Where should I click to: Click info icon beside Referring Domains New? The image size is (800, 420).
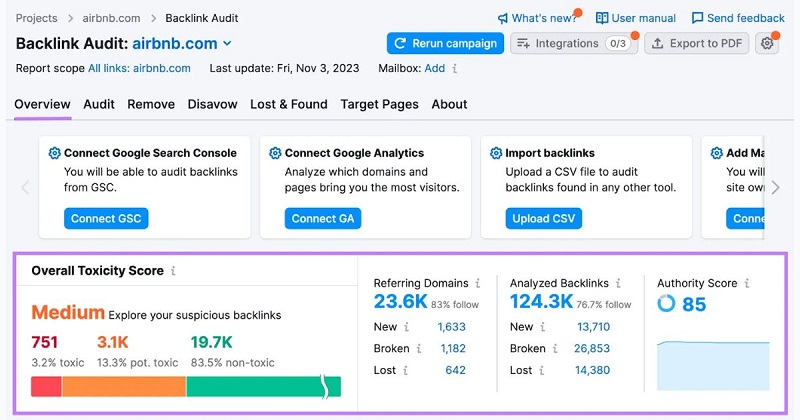pyautogui.click(x=407, y=327)
